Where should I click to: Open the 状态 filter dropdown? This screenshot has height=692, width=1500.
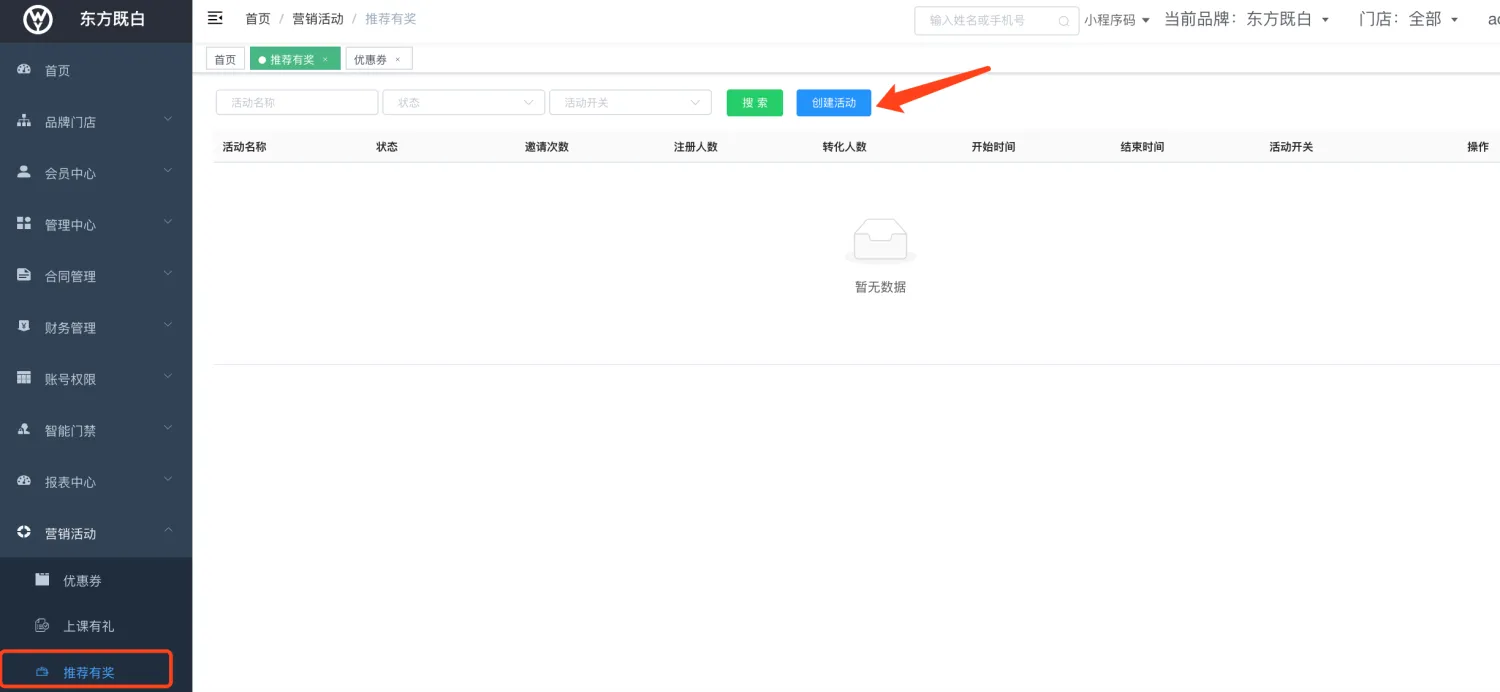463,103
